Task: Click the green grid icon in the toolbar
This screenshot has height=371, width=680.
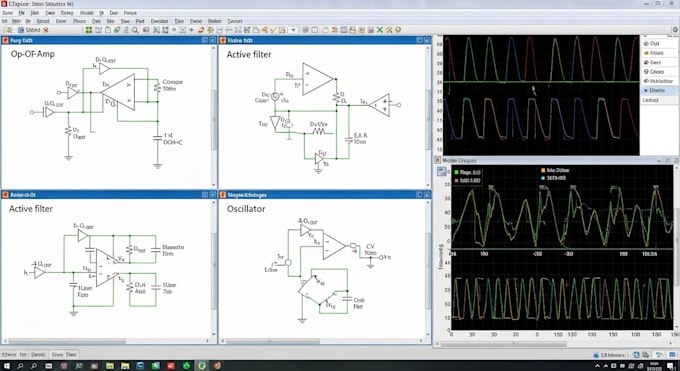Action: pyautogui.click(x=88, y=30)
